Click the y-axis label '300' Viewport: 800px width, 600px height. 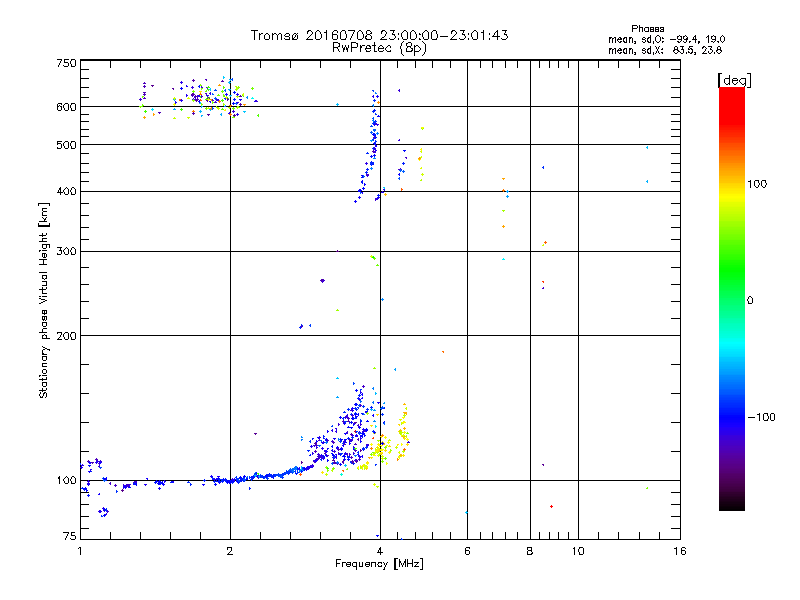click(x=66, y=252)
